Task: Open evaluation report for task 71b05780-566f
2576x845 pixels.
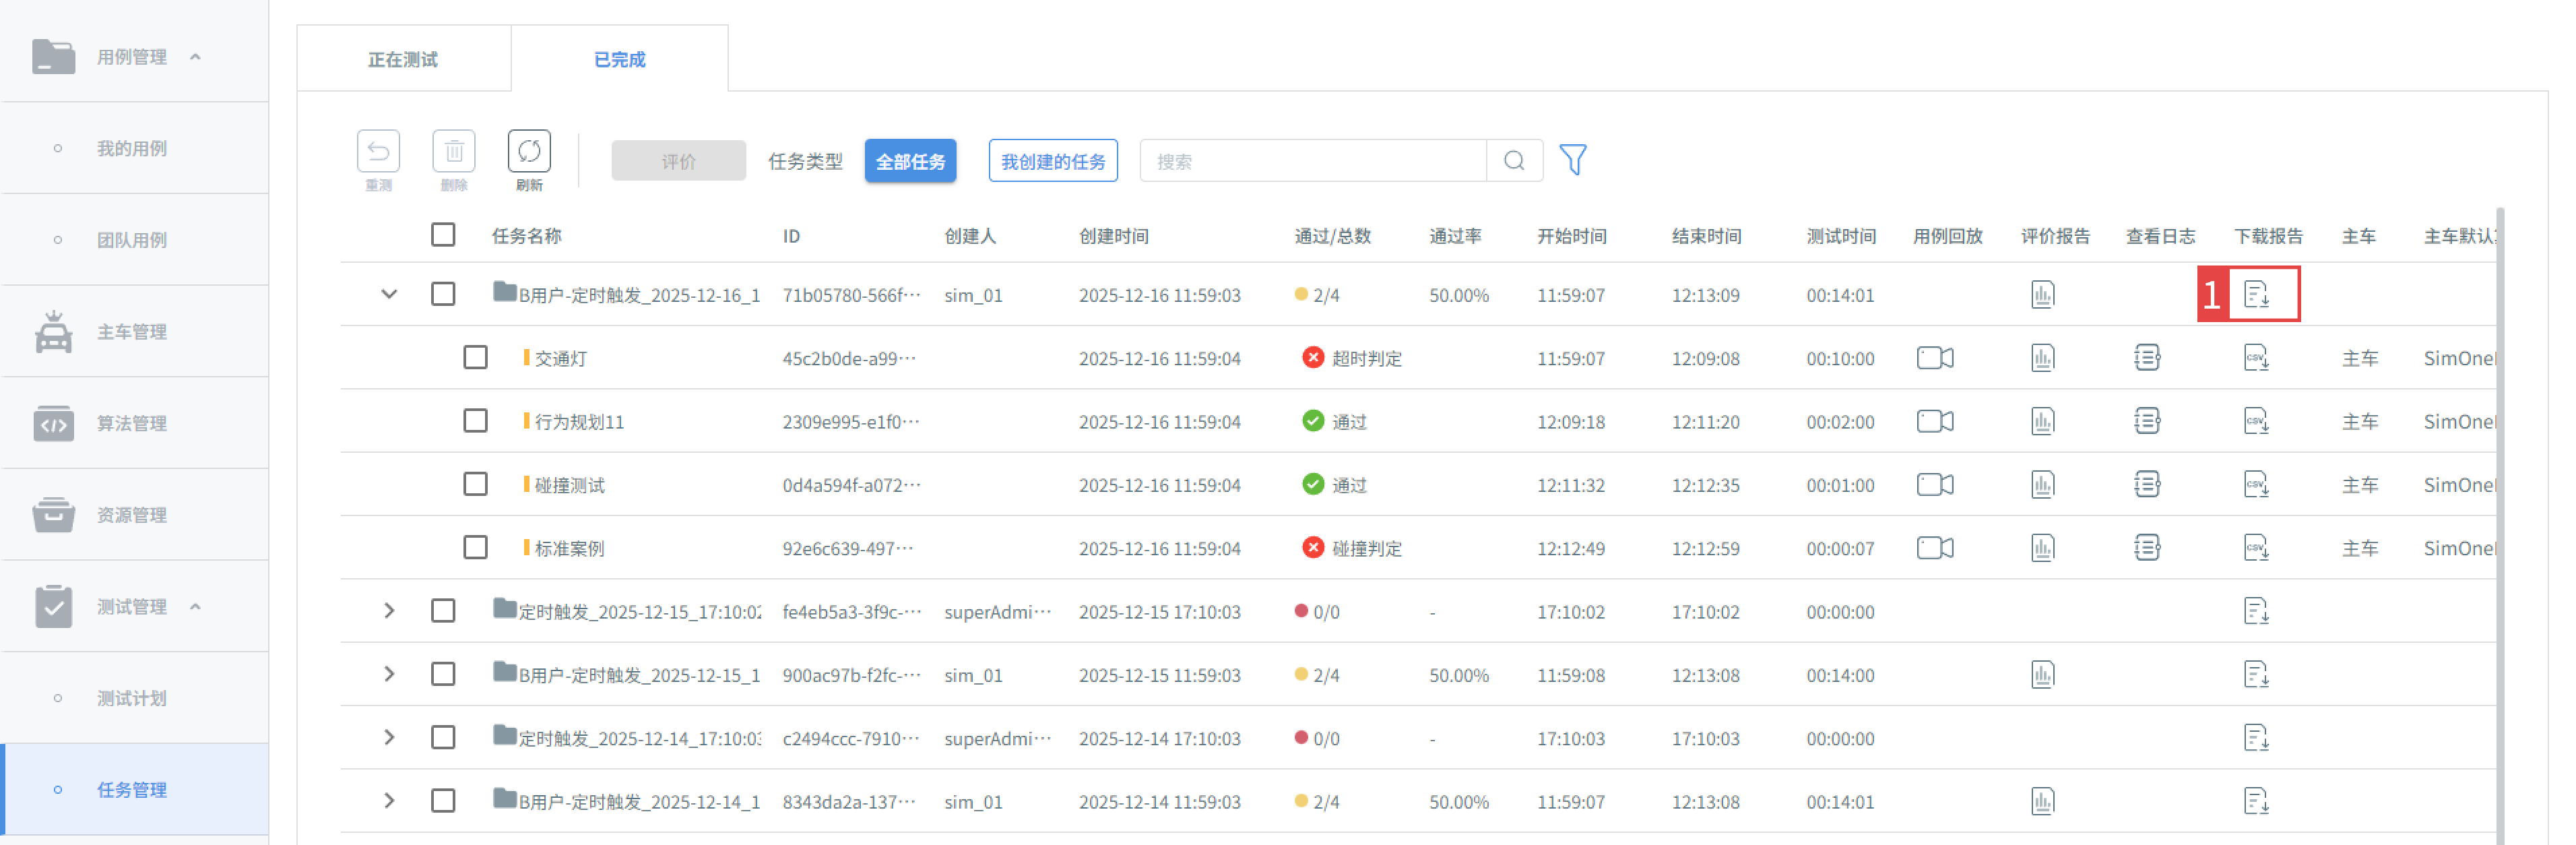Action: tap(2042, 295)
